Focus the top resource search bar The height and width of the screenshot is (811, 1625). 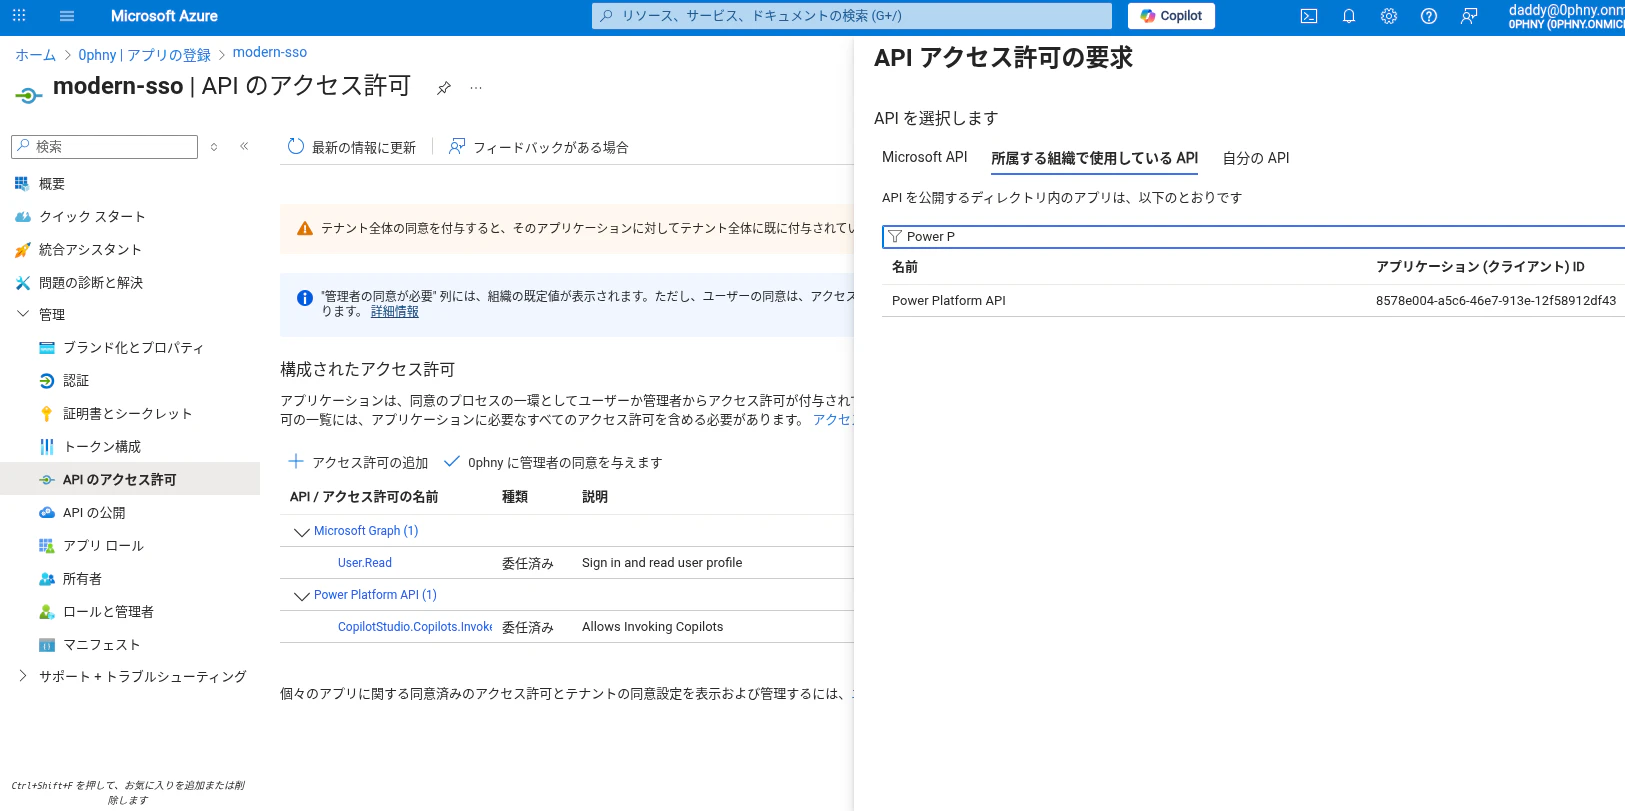point(852,16)
